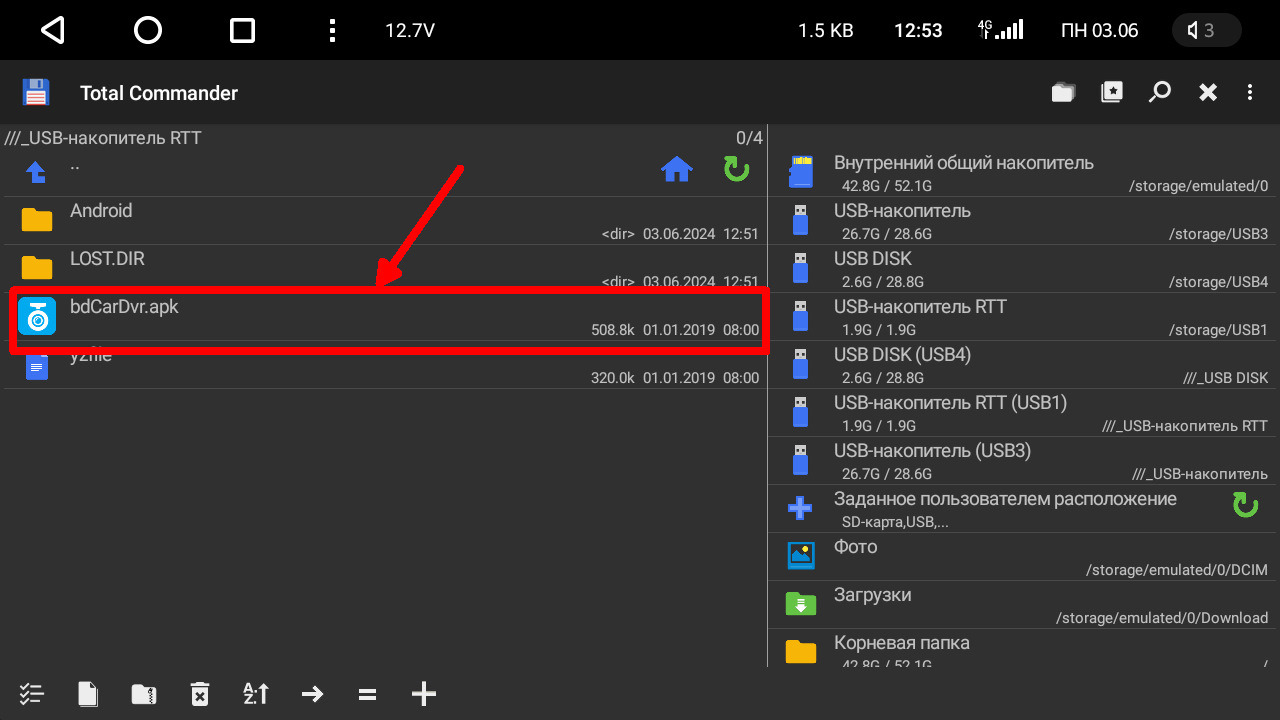Open recent apps with the square button

tap(242, 31)
